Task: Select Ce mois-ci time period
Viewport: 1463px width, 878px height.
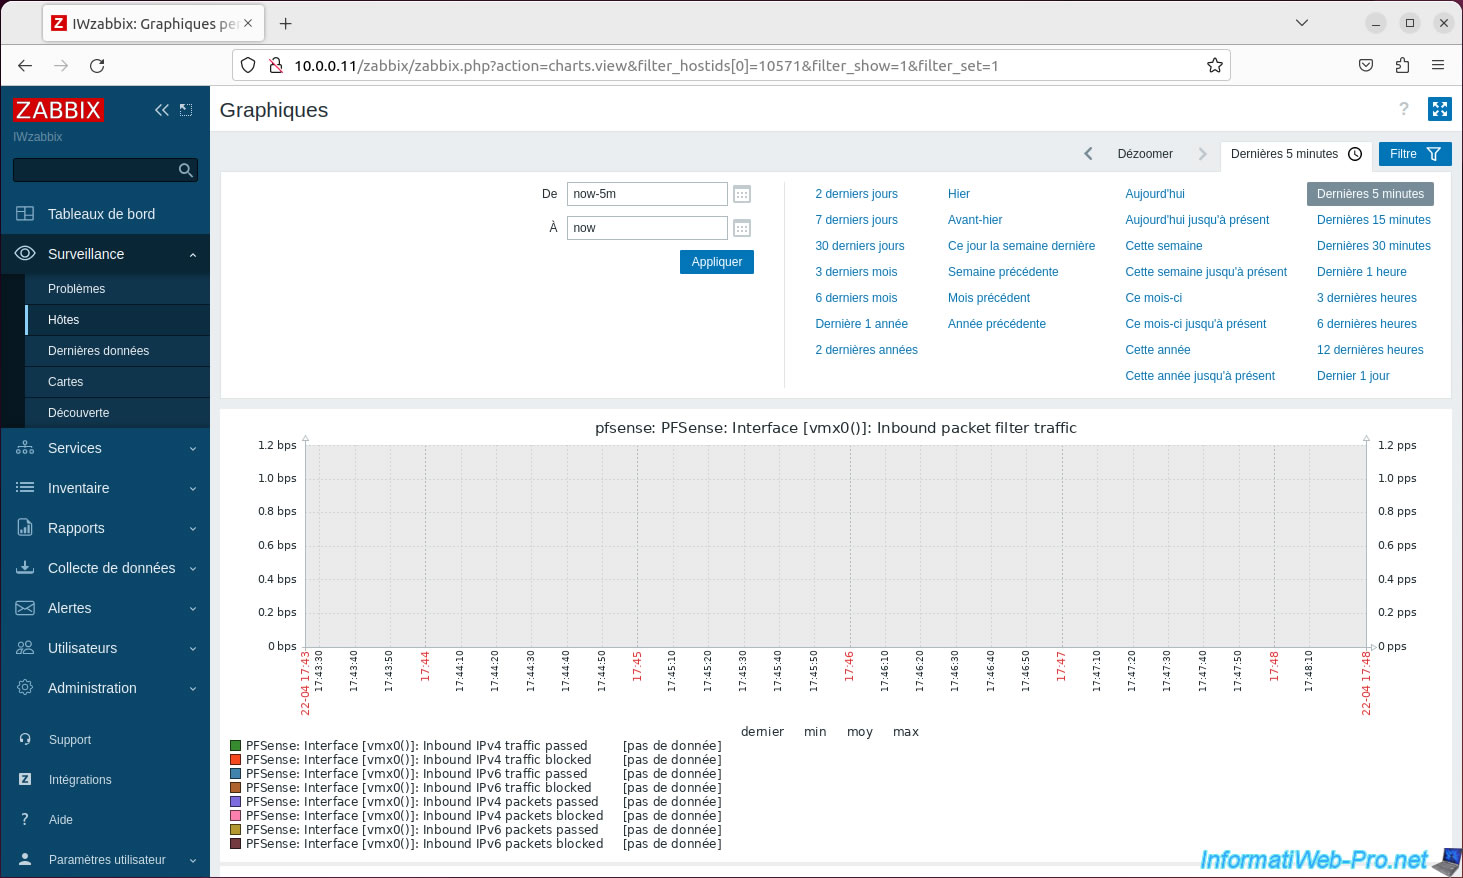Action: click(1153, 298)
